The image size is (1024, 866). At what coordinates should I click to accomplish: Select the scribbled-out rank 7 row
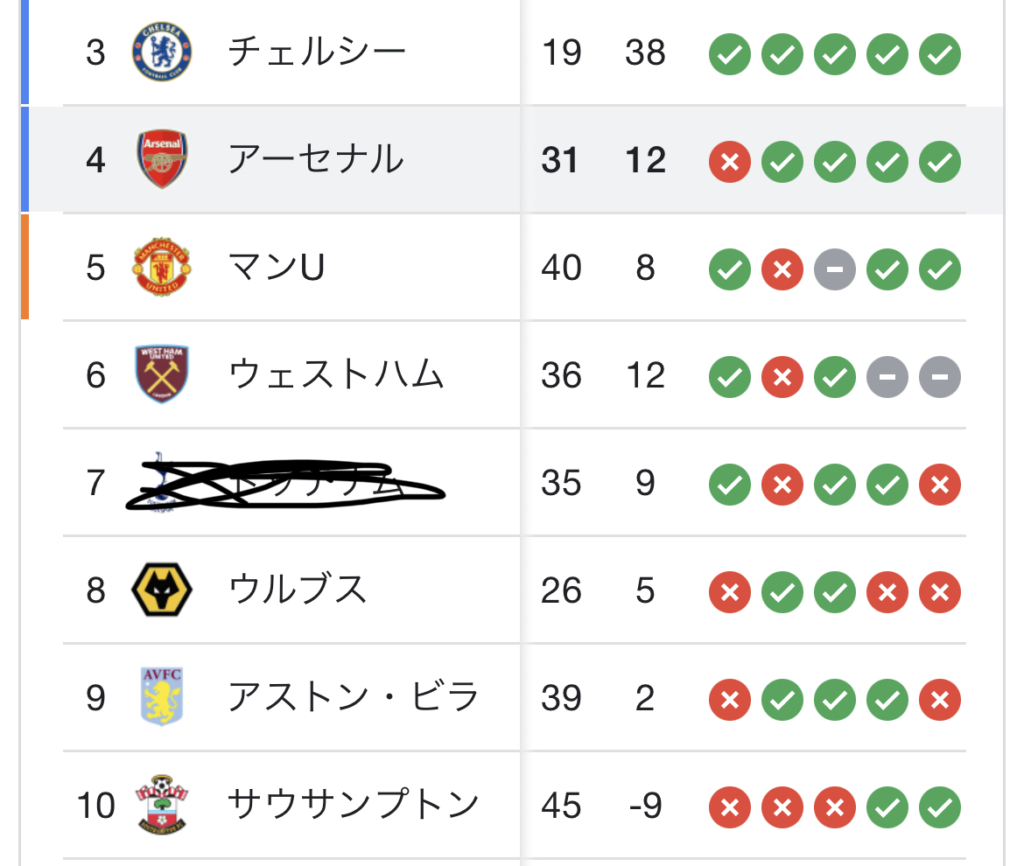coord(514,483)
